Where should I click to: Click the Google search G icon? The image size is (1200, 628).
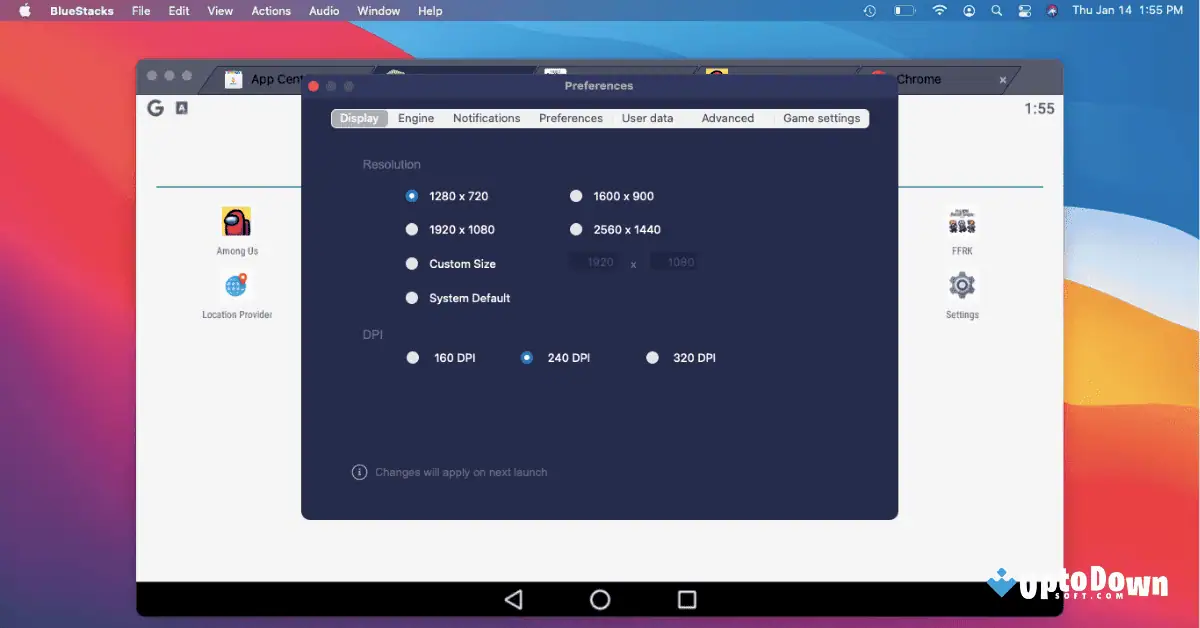click(x=155, y=107)
